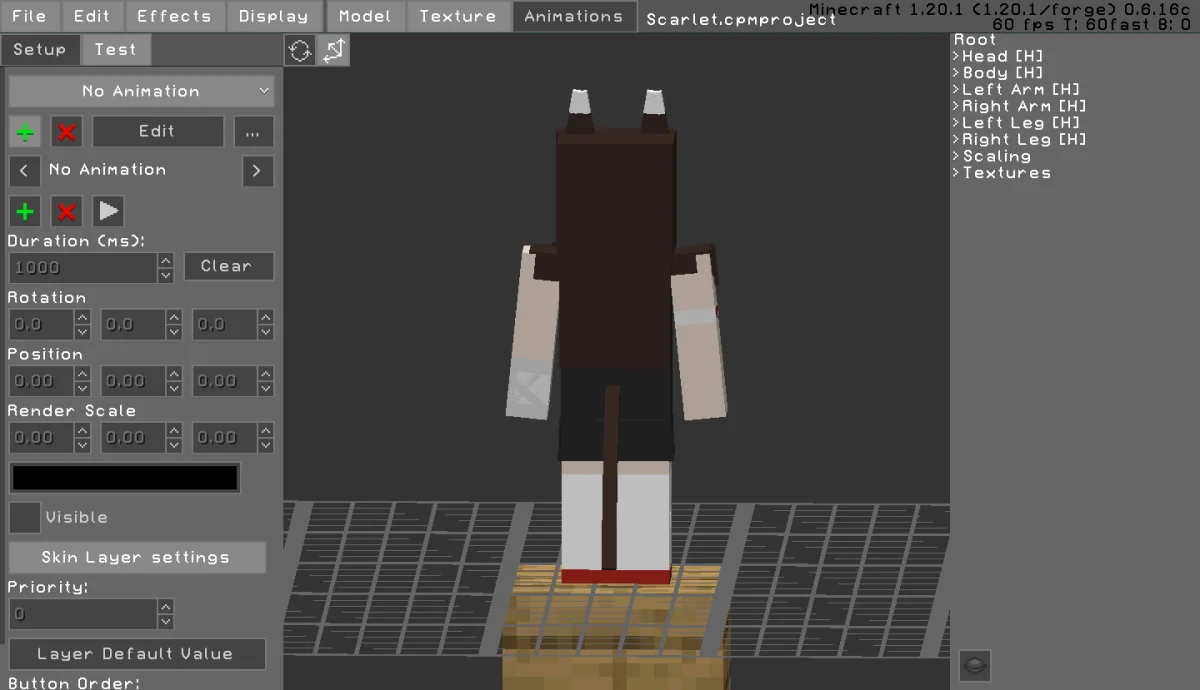Click the Clear button
The image size is (1200, 690).
(229, 267)
